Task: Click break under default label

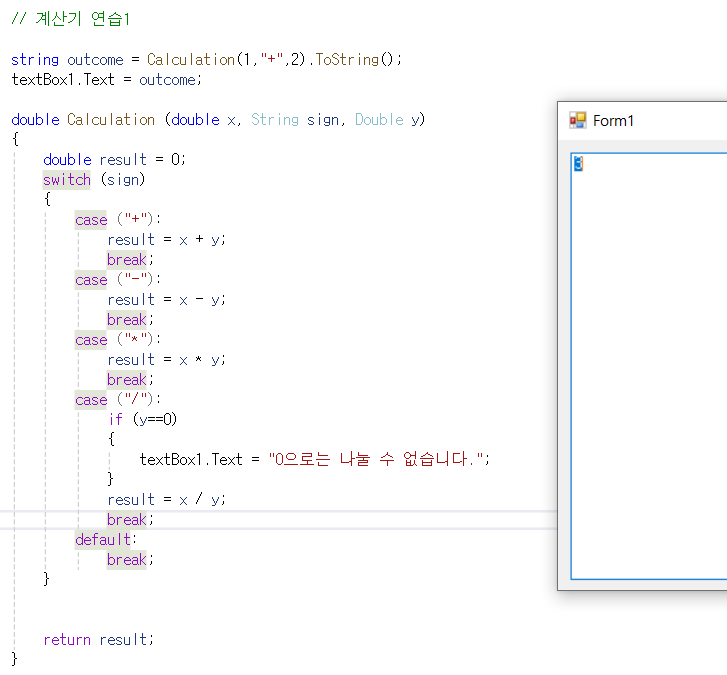Action: click(127, 560)
